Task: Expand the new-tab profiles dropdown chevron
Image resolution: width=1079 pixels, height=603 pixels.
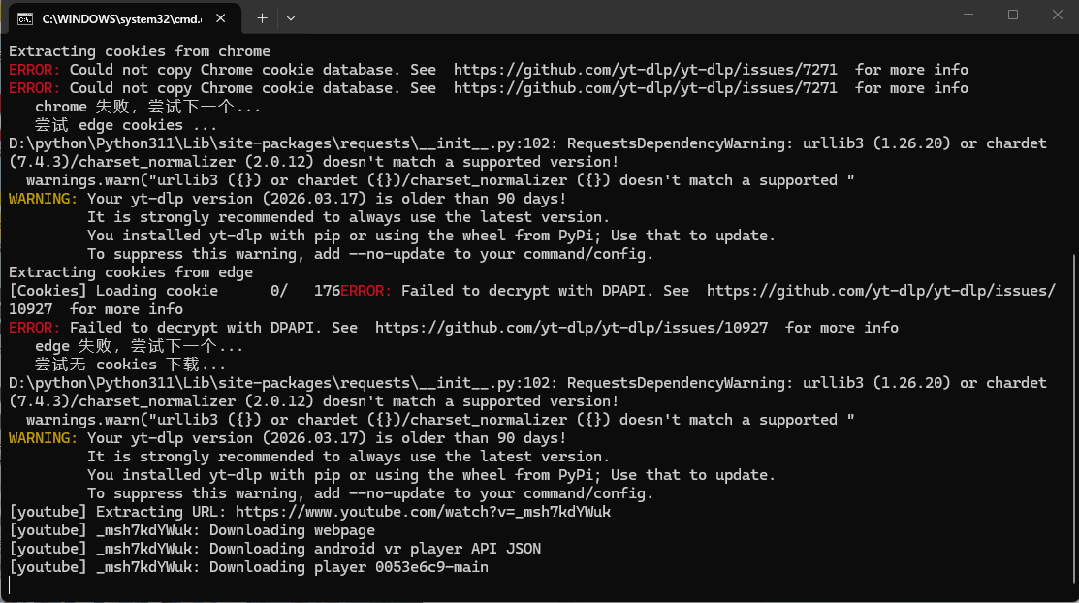Action: [x=291, y=19]
